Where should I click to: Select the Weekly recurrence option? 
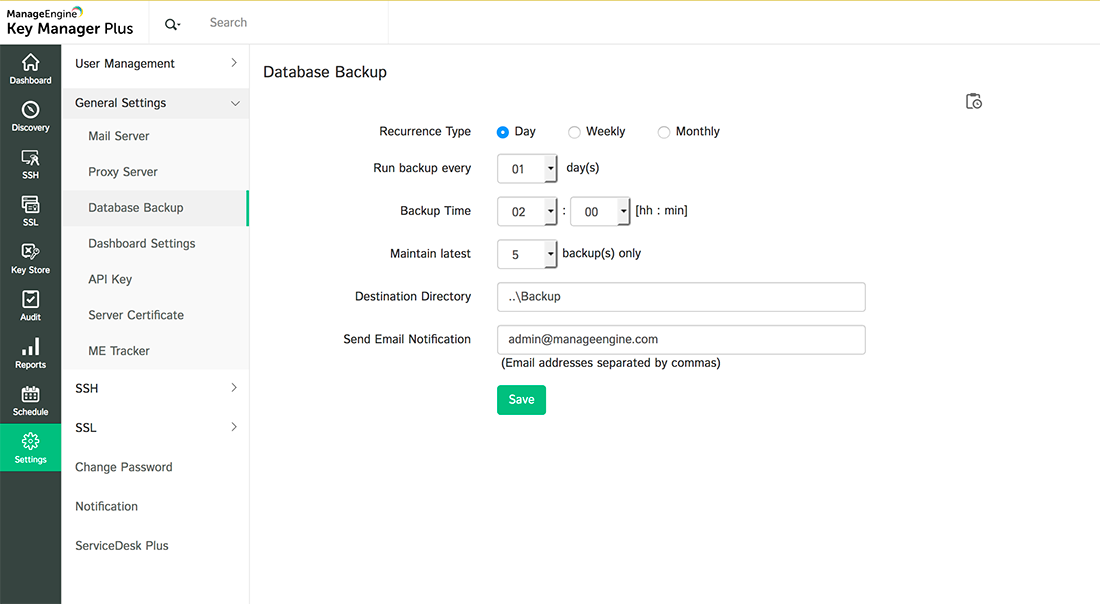(x=574, y=132)
